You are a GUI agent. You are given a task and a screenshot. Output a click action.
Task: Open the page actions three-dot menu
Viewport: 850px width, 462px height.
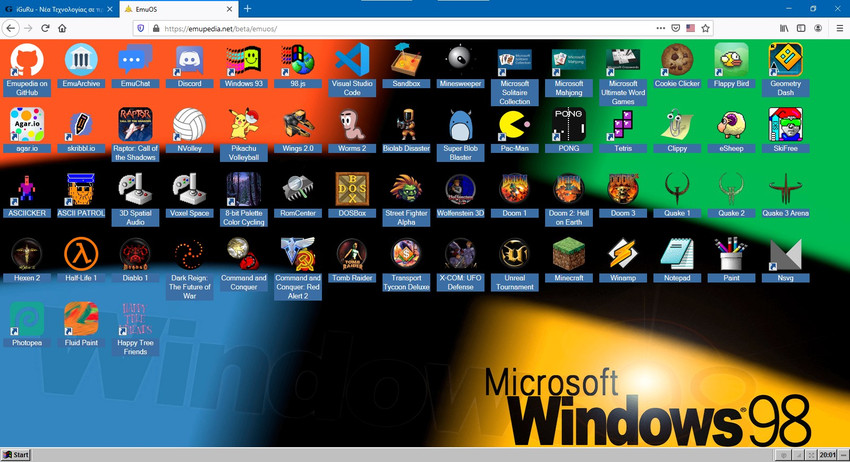click(x=660, y=28)
